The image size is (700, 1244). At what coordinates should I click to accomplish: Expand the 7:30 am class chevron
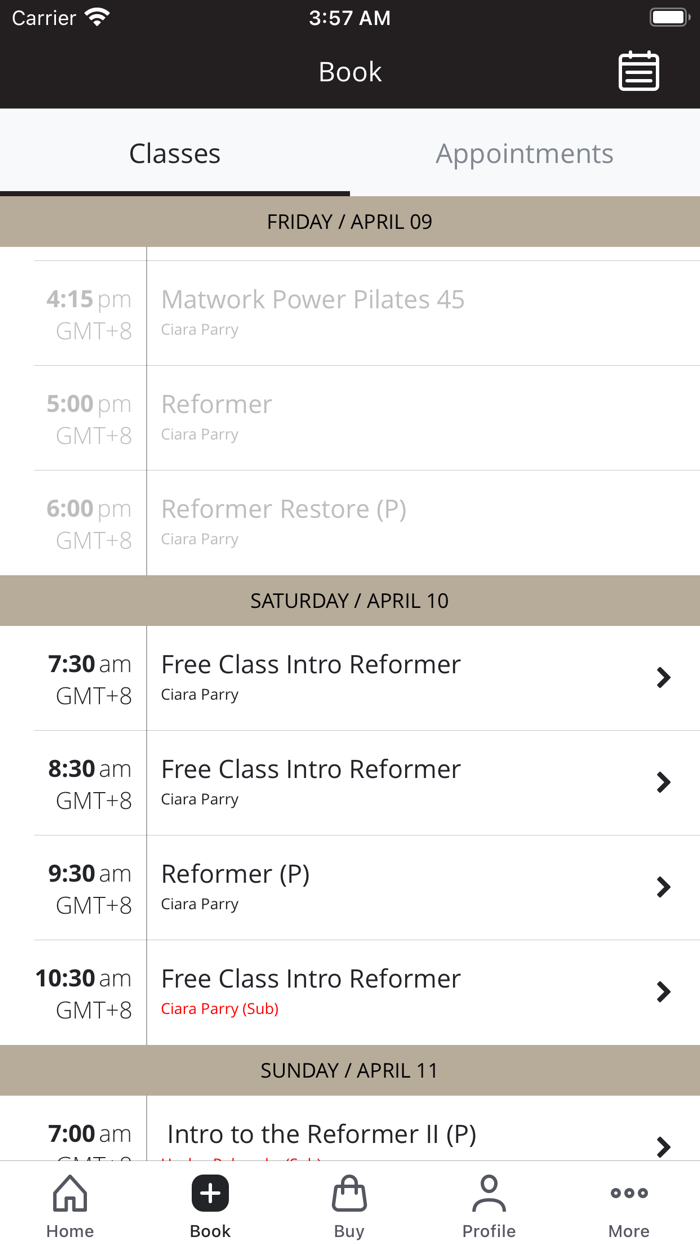pyautogui.click(x=663, y=678)
